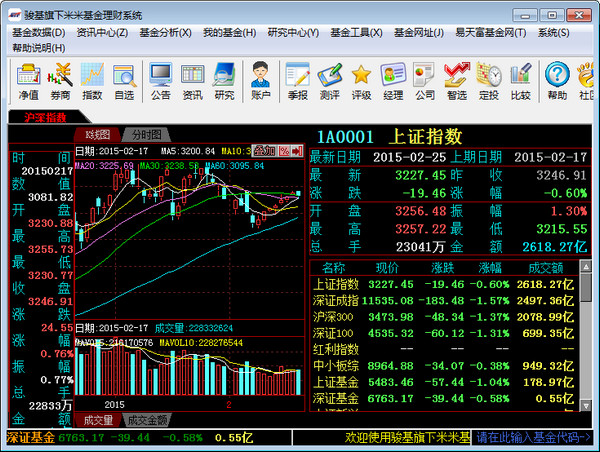
Task: Open the 净值 net value toolbar icon
Action: pos(29,82)
